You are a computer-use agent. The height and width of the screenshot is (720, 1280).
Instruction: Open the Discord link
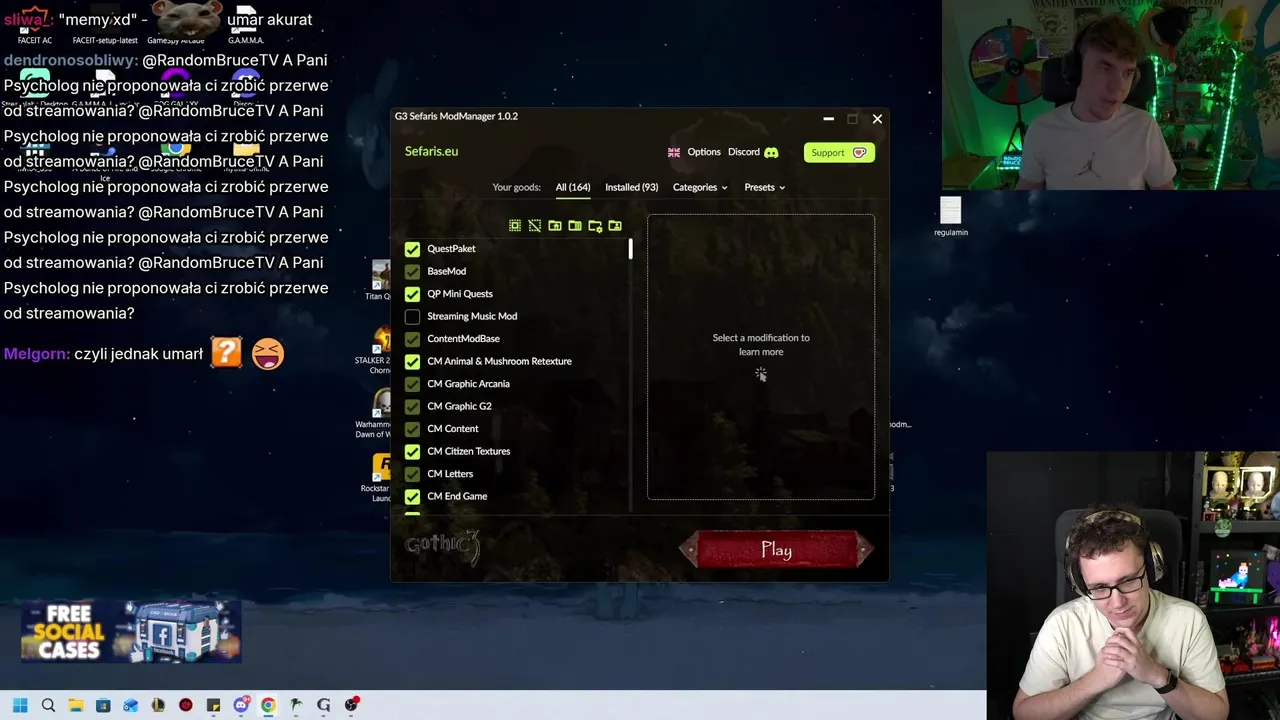click(x=744, y=152)
